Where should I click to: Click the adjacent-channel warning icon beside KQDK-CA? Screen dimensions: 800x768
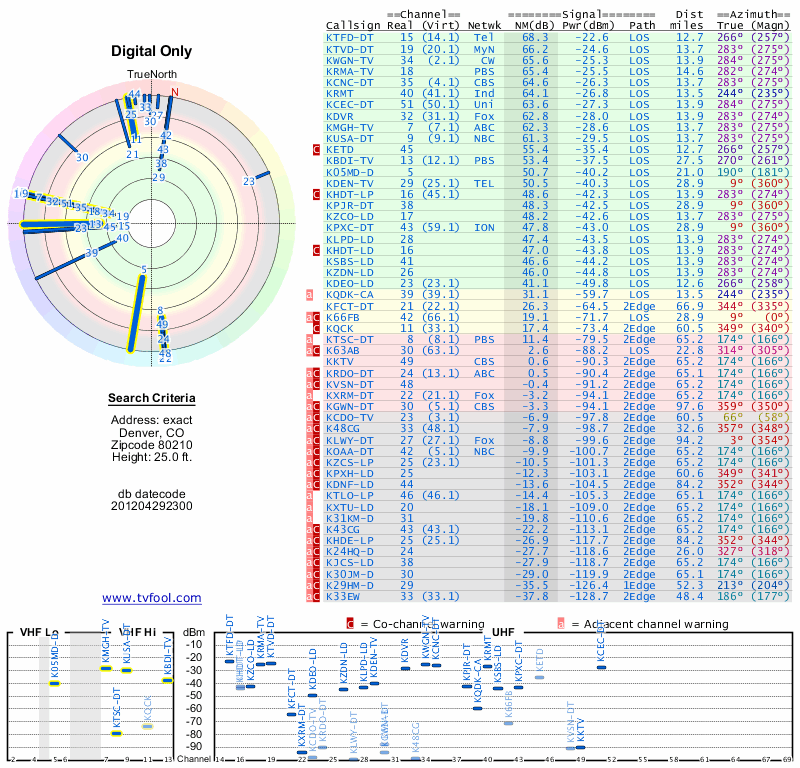click(309, 294)
